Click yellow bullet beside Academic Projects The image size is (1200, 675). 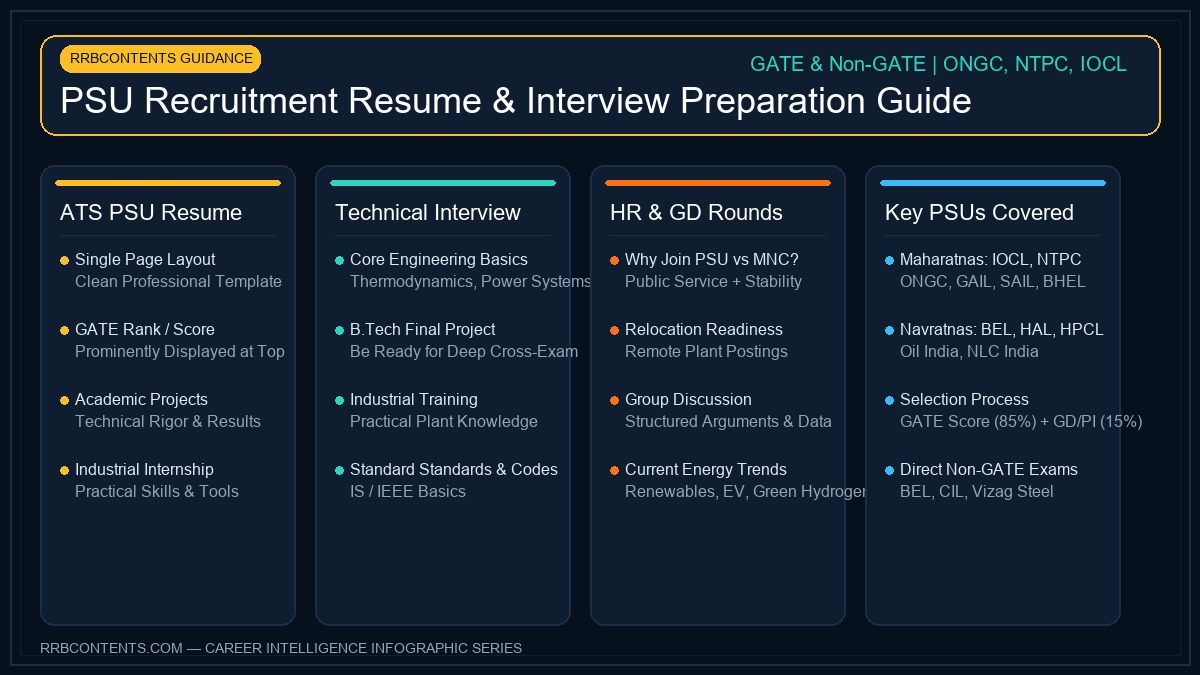pyautogui.click(x=64, y=400)
